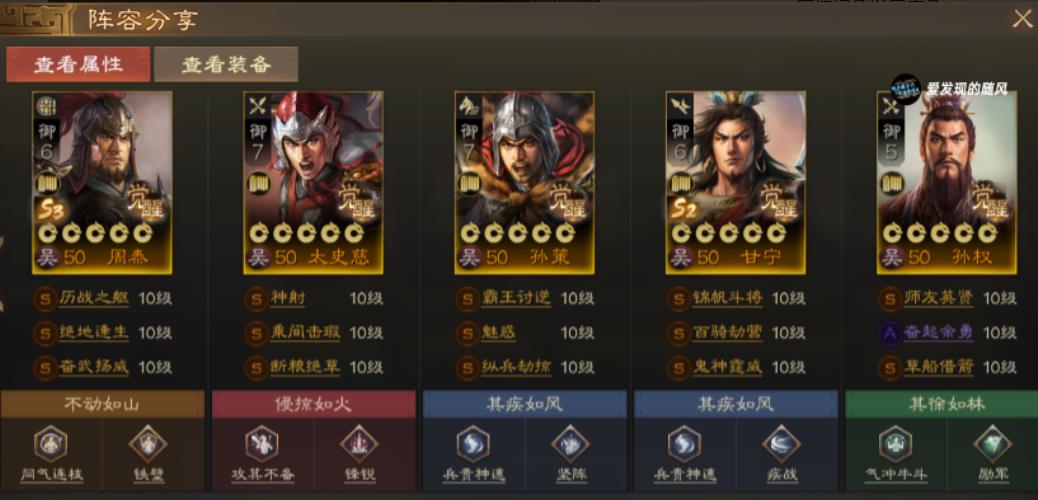View the 霸王讨逆 skill details

[x=515, y=298]
